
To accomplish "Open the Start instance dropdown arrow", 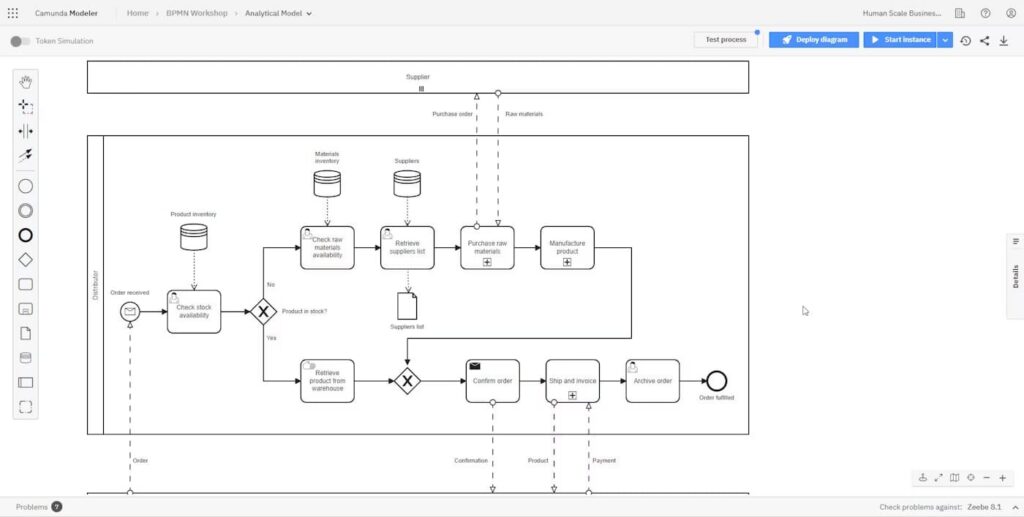I will 946,40.
